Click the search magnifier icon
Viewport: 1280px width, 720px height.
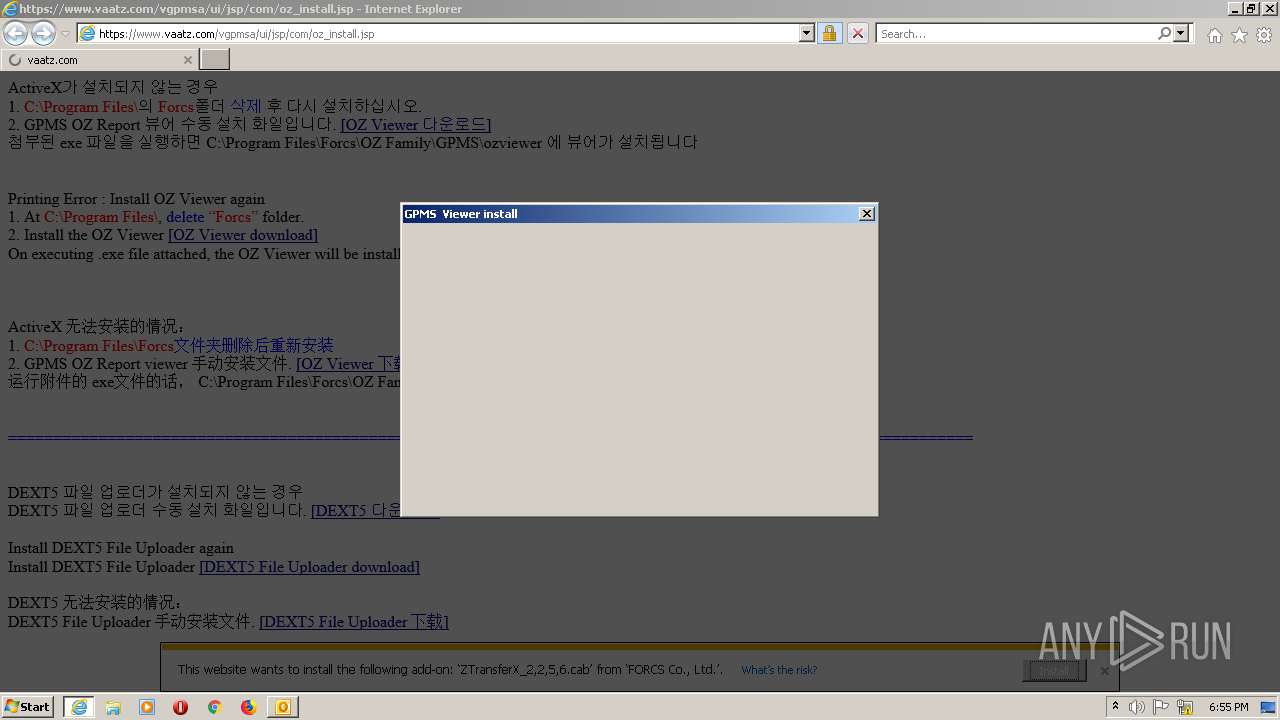click(1164, 34)
